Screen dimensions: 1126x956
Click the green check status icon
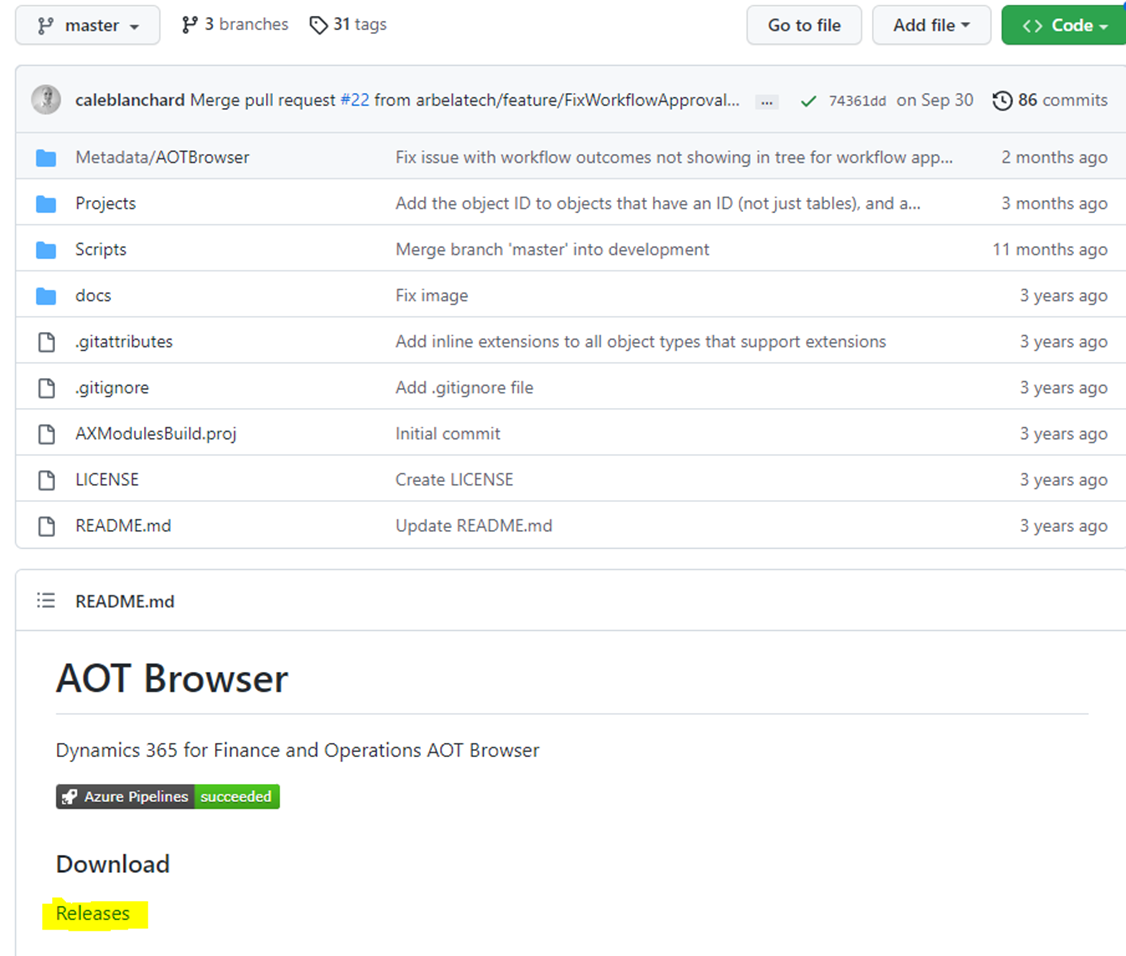point(808,101)
